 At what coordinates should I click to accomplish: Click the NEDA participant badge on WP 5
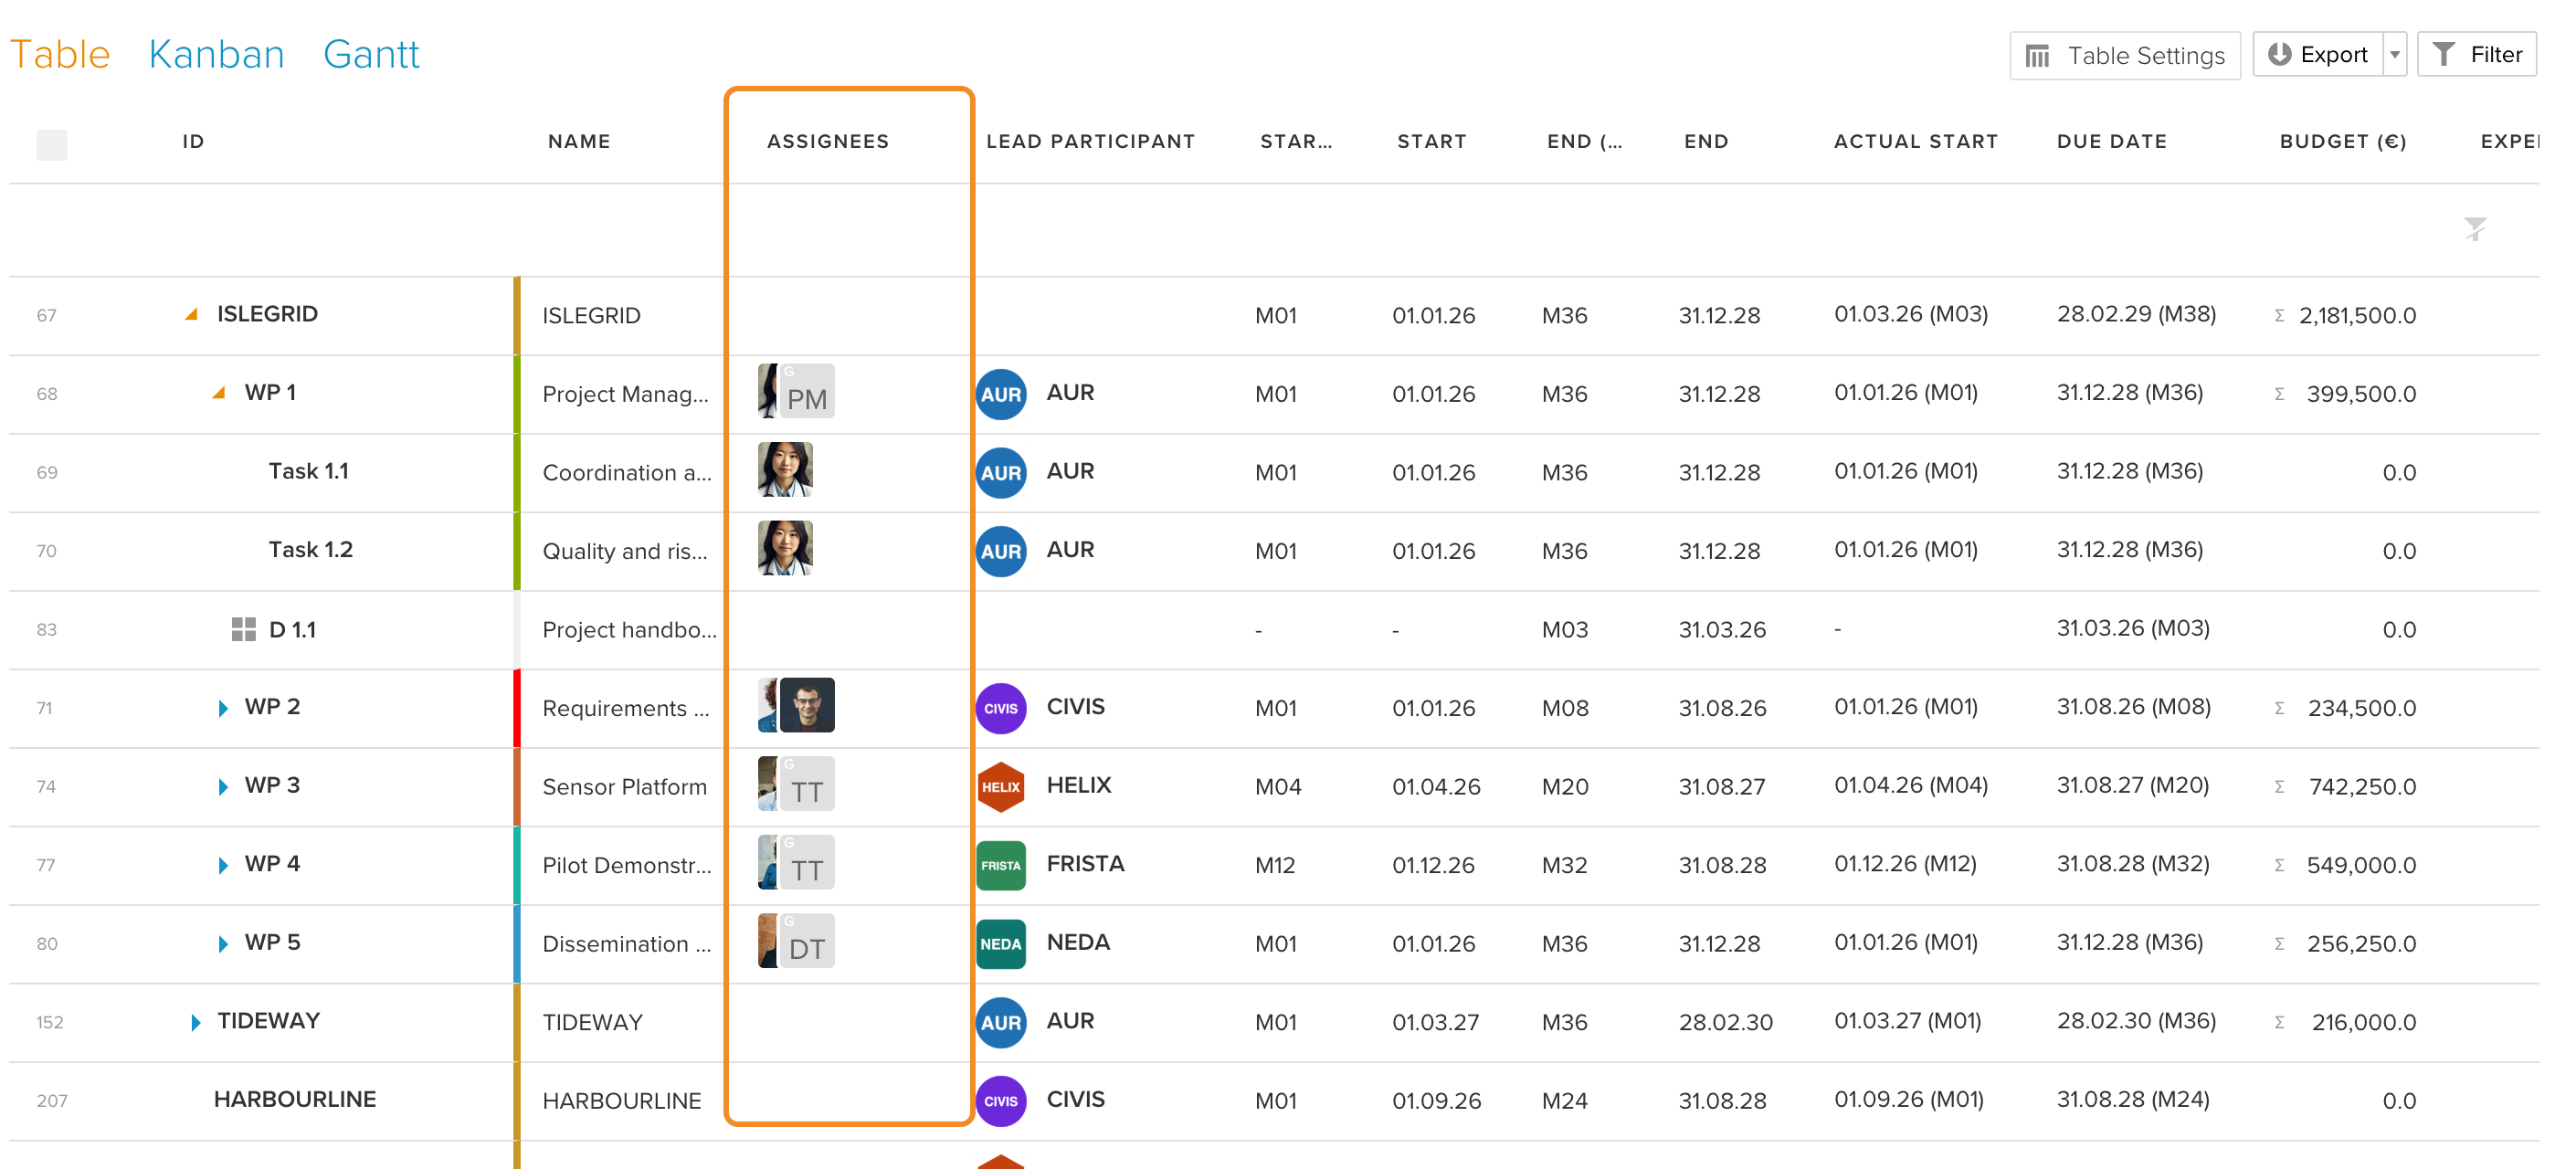[1000, 943]
